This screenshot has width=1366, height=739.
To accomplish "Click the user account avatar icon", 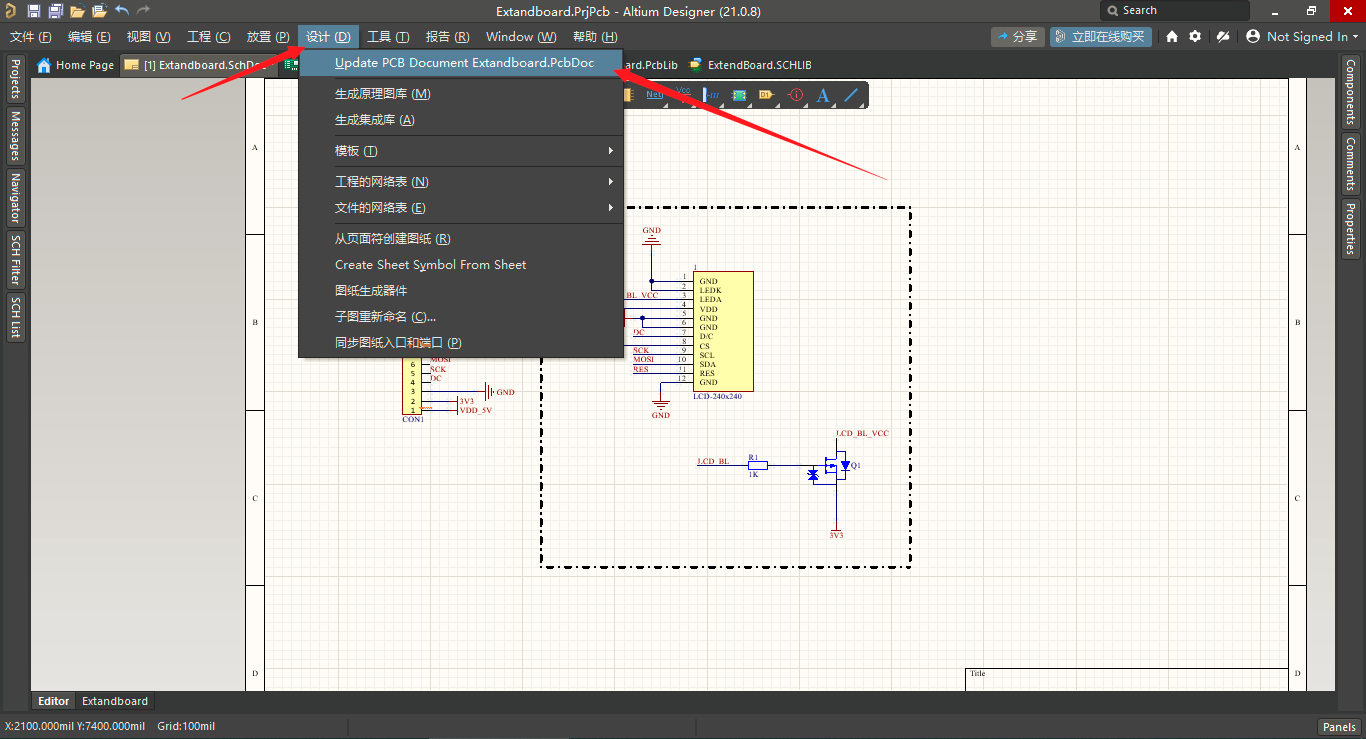I will pyautogui.click(x=1253, y=36).
